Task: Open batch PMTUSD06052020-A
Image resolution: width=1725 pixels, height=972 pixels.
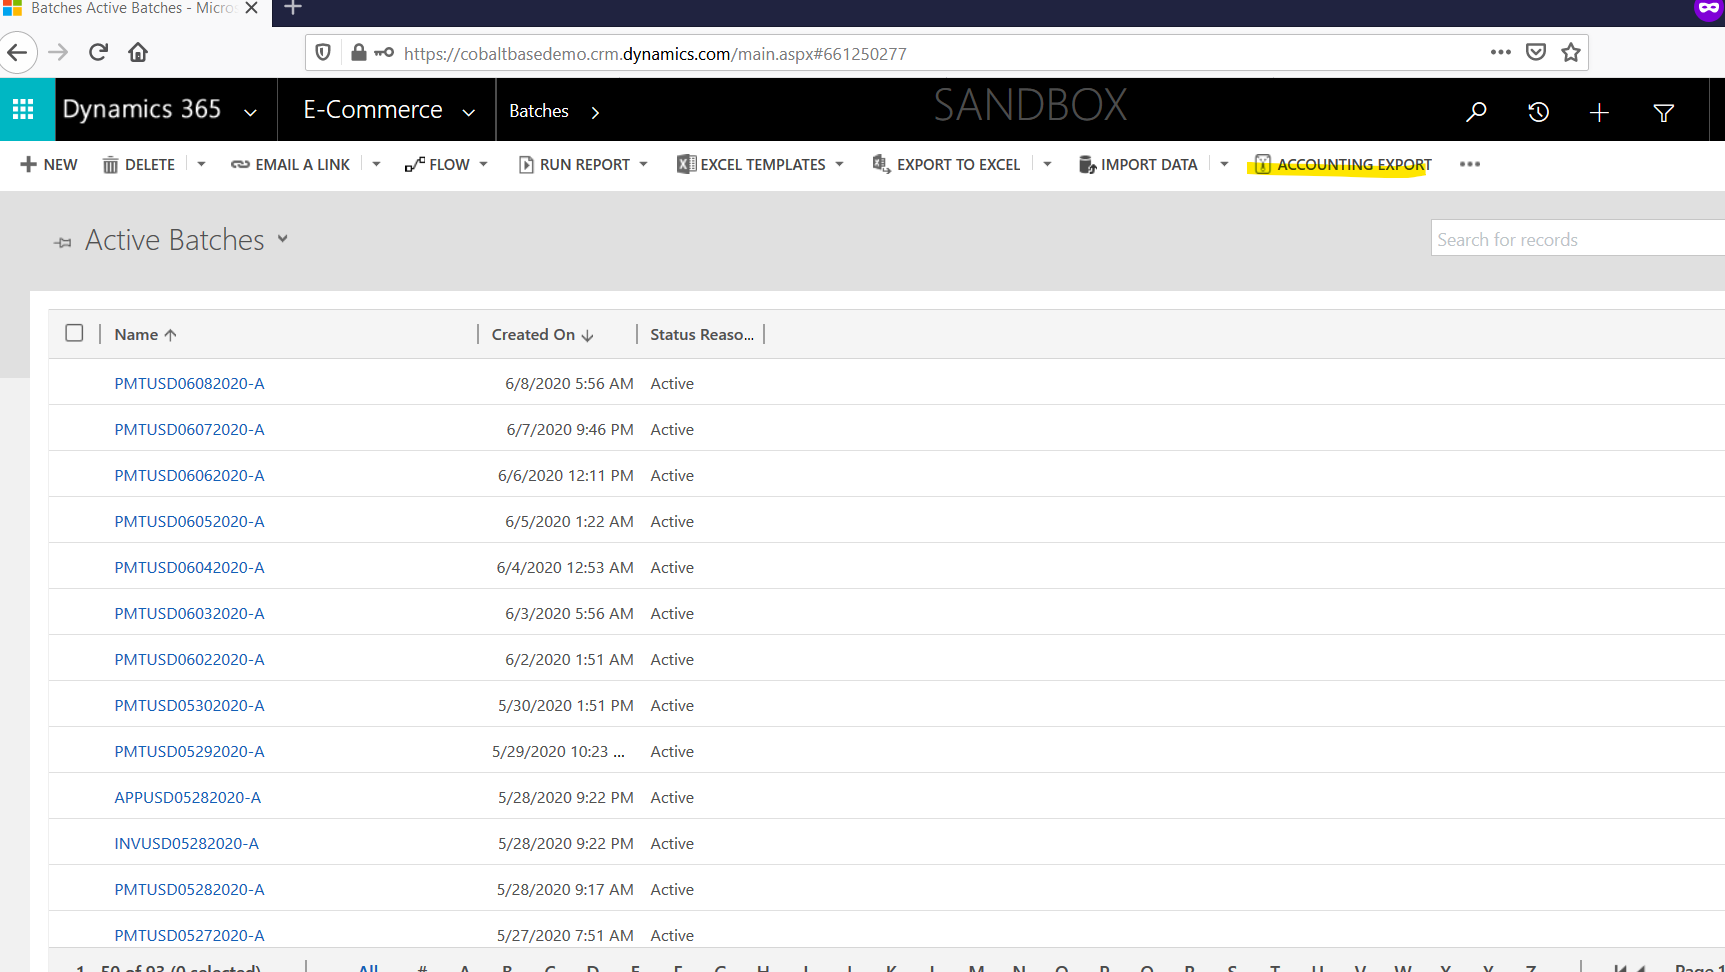Action: [x=189, y=521]
